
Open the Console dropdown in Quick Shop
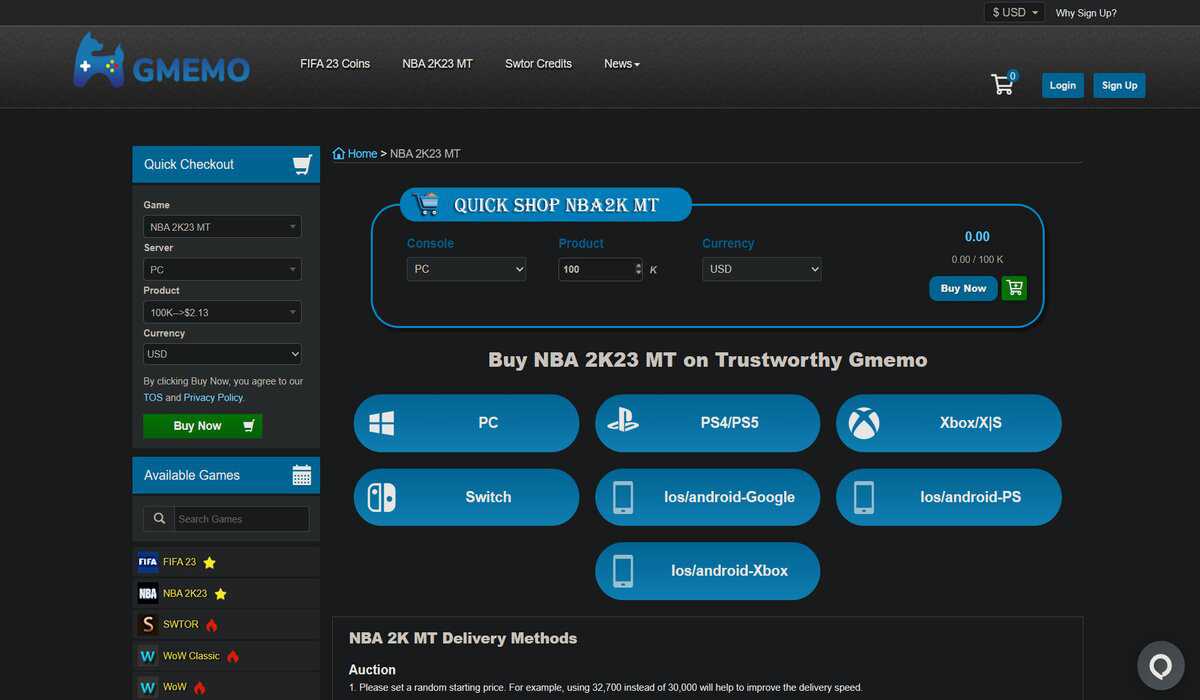tap(466, 269)
